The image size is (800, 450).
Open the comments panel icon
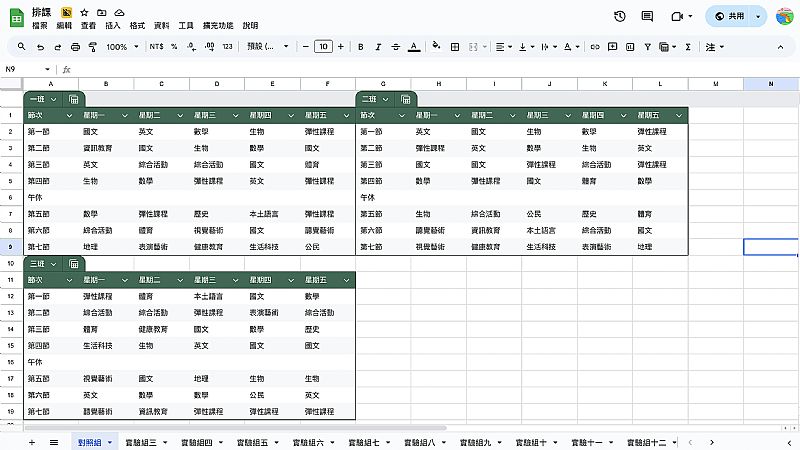648,17
